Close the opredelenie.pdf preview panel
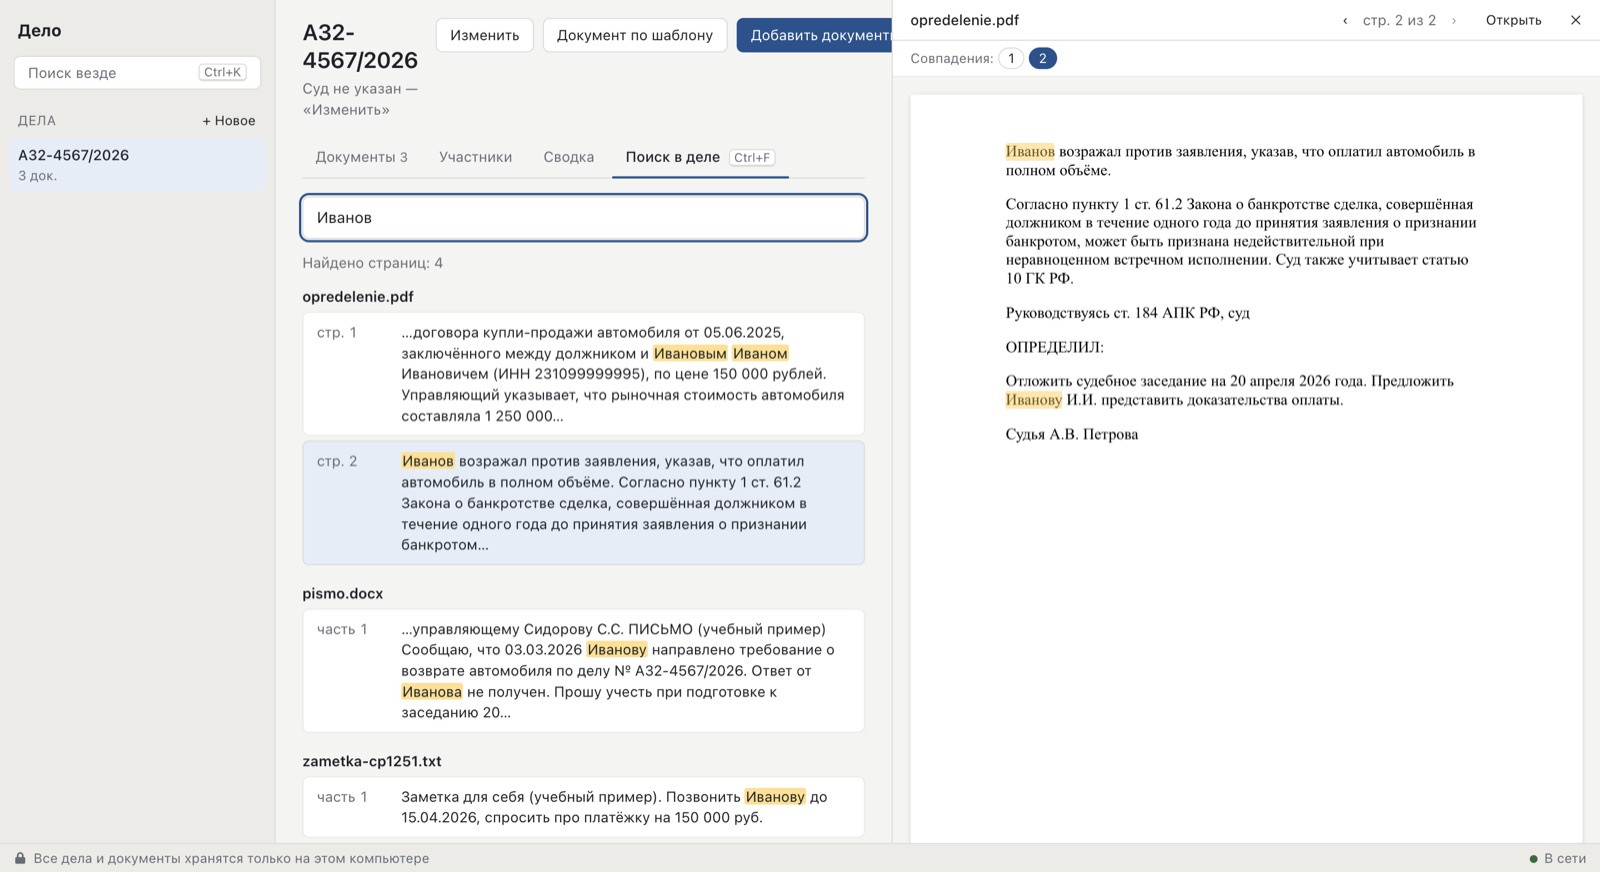This screenshot has height=872, width=1600. tap(1576, 20)
